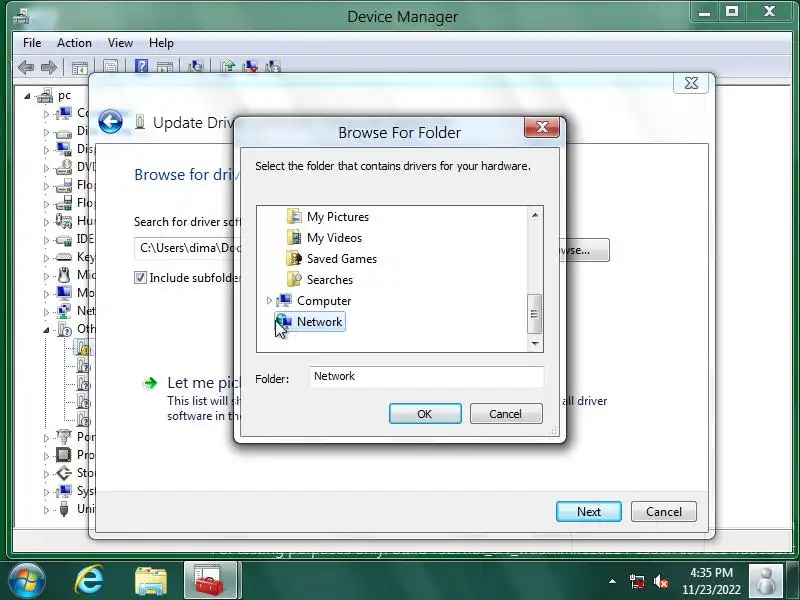The image size is (800, 600).
Task: Show hidden tray icons arrow
Action: point(612,581)
